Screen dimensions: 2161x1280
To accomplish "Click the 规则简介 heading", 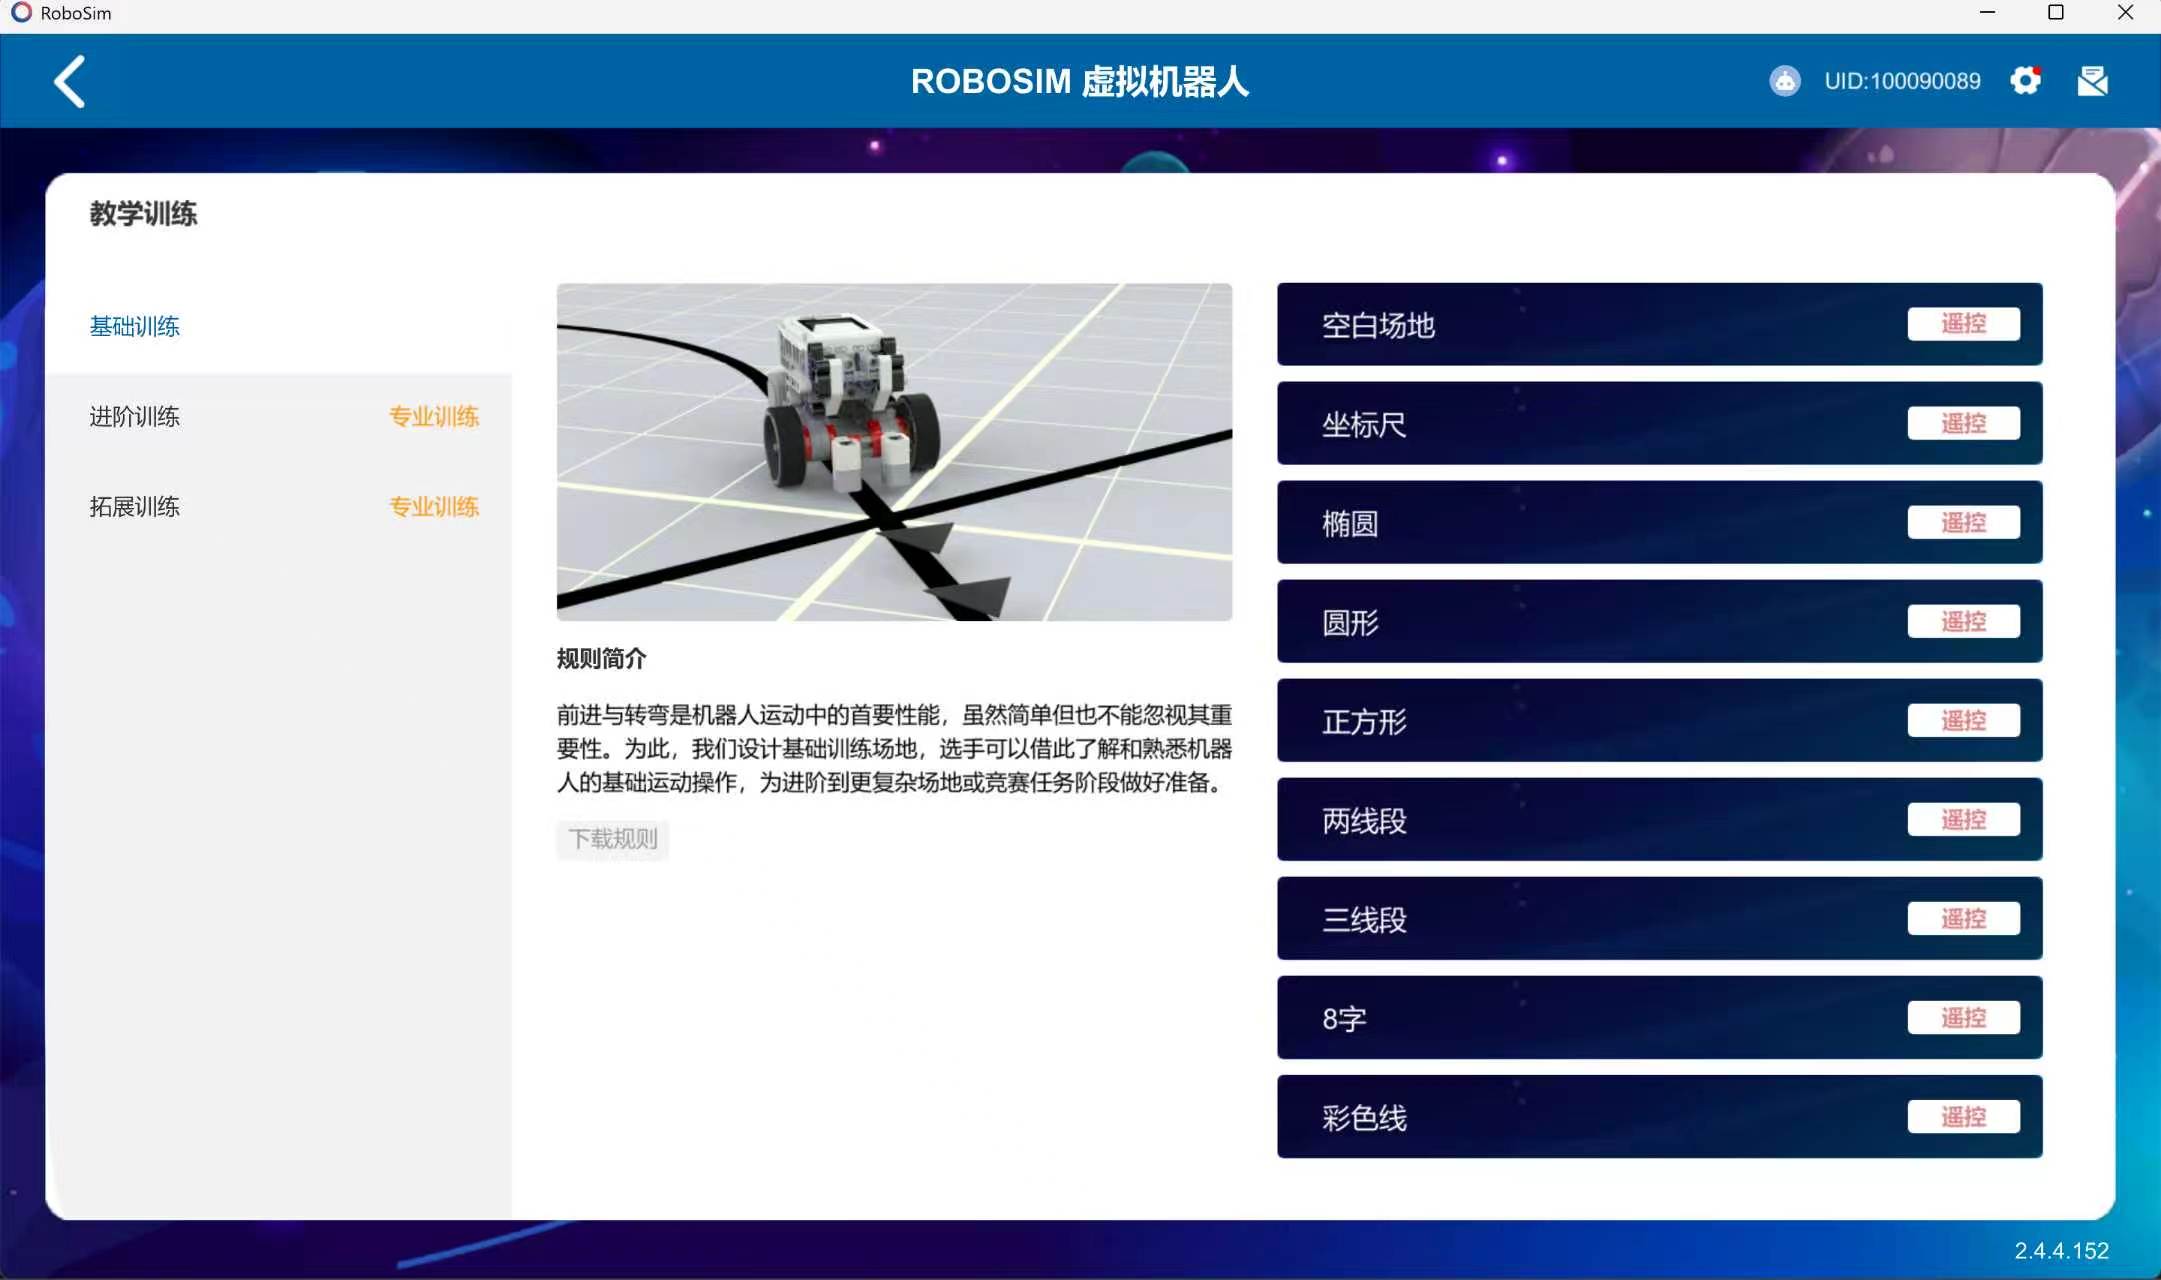I will click(601, 659).
